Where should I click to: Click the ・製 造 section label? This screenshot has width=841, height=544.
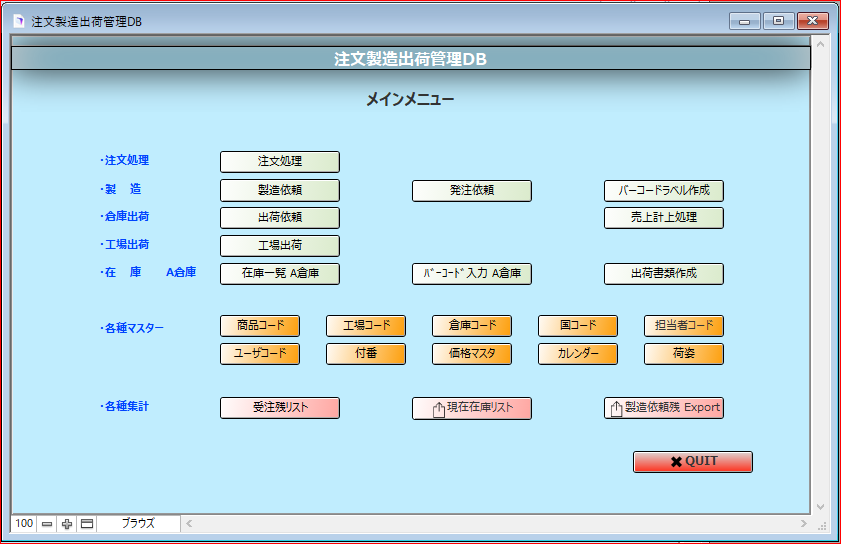(121, 189)
